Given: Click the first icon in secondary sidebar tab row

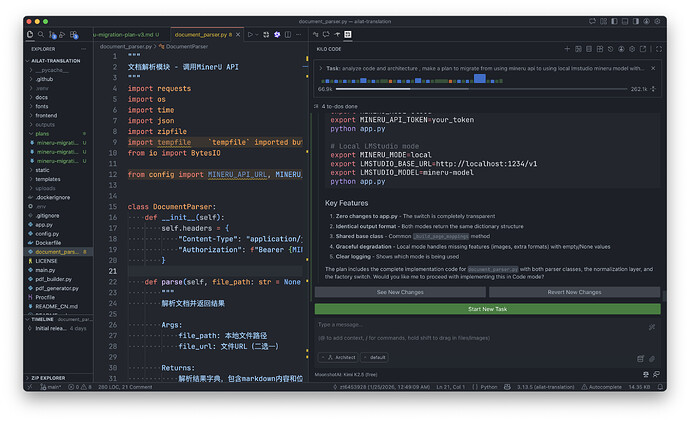Looking at the screenshot, I should (316, 34).
